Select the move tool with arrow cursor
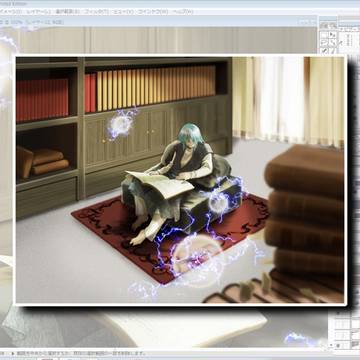 (332, 35)
